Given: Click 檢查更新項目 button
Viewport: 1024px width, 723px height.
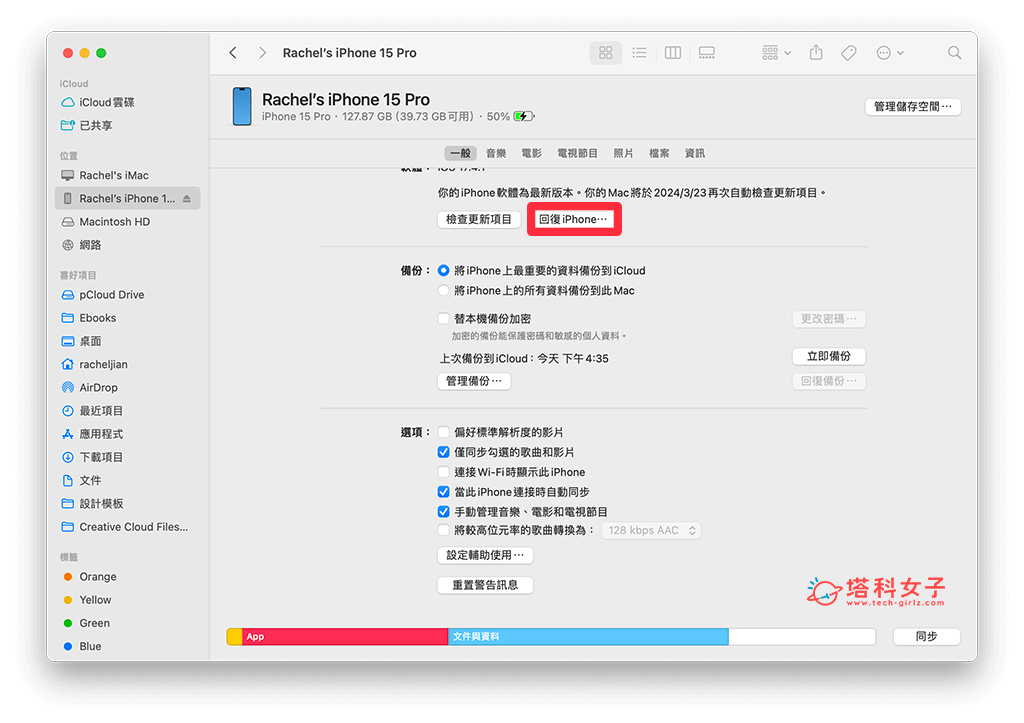Looking at the screenshot, I should coord(479,219).
